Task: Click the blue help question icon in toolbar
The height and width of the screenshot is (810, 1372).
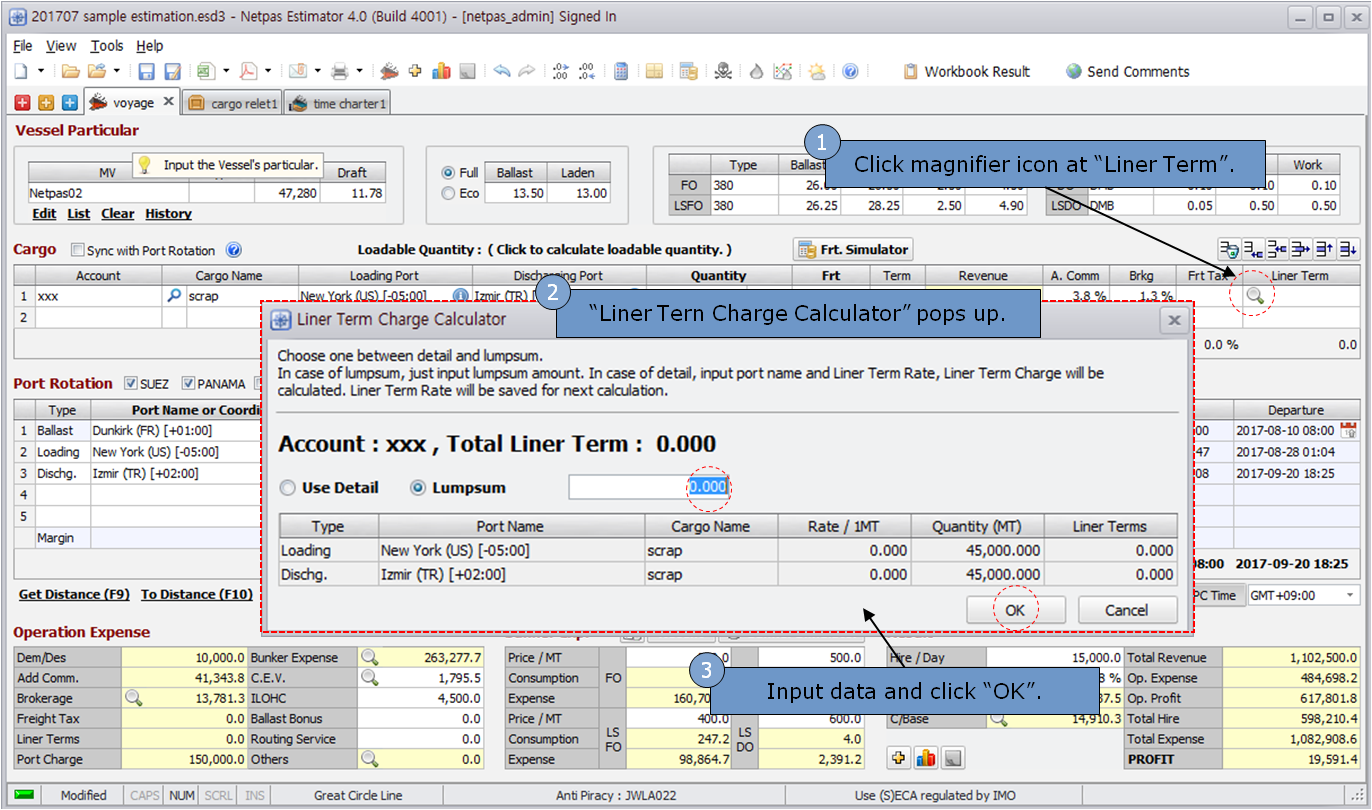Action: [850, 71]
